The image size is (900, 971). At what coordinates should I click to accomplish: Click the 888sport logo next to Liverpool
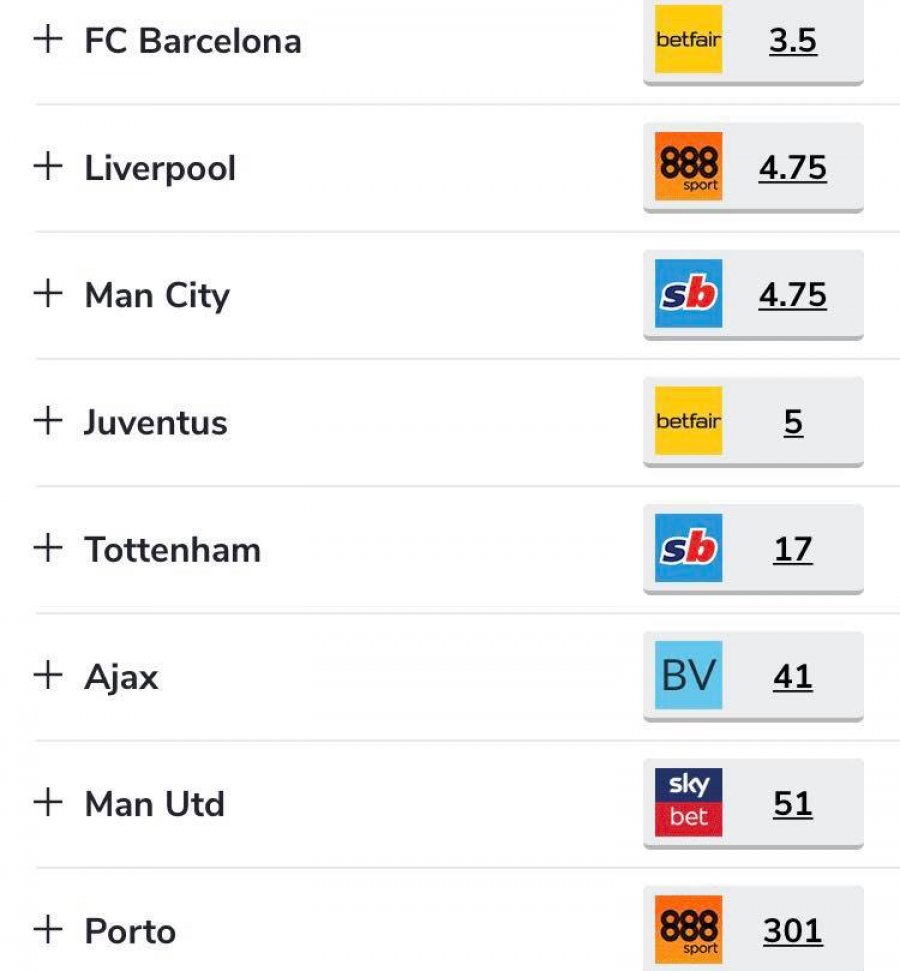click(x=688, y=167)
